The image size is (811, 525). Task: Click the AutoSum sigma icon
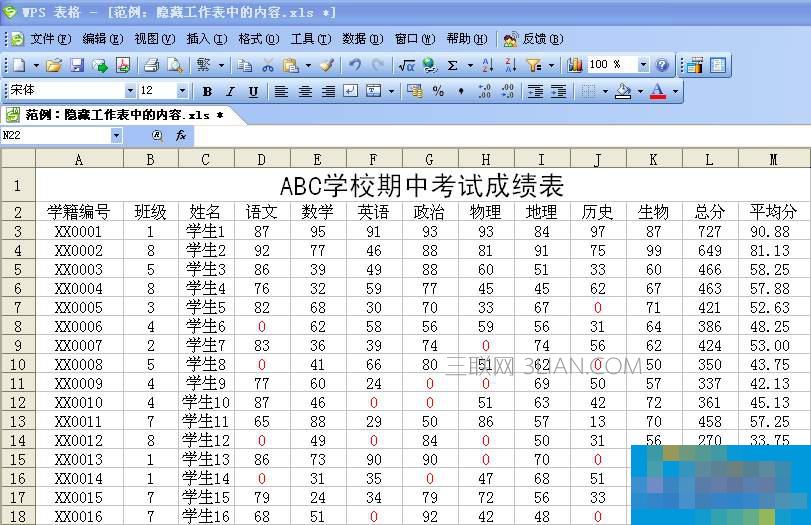pyautogui.click(x=453, y=65)
